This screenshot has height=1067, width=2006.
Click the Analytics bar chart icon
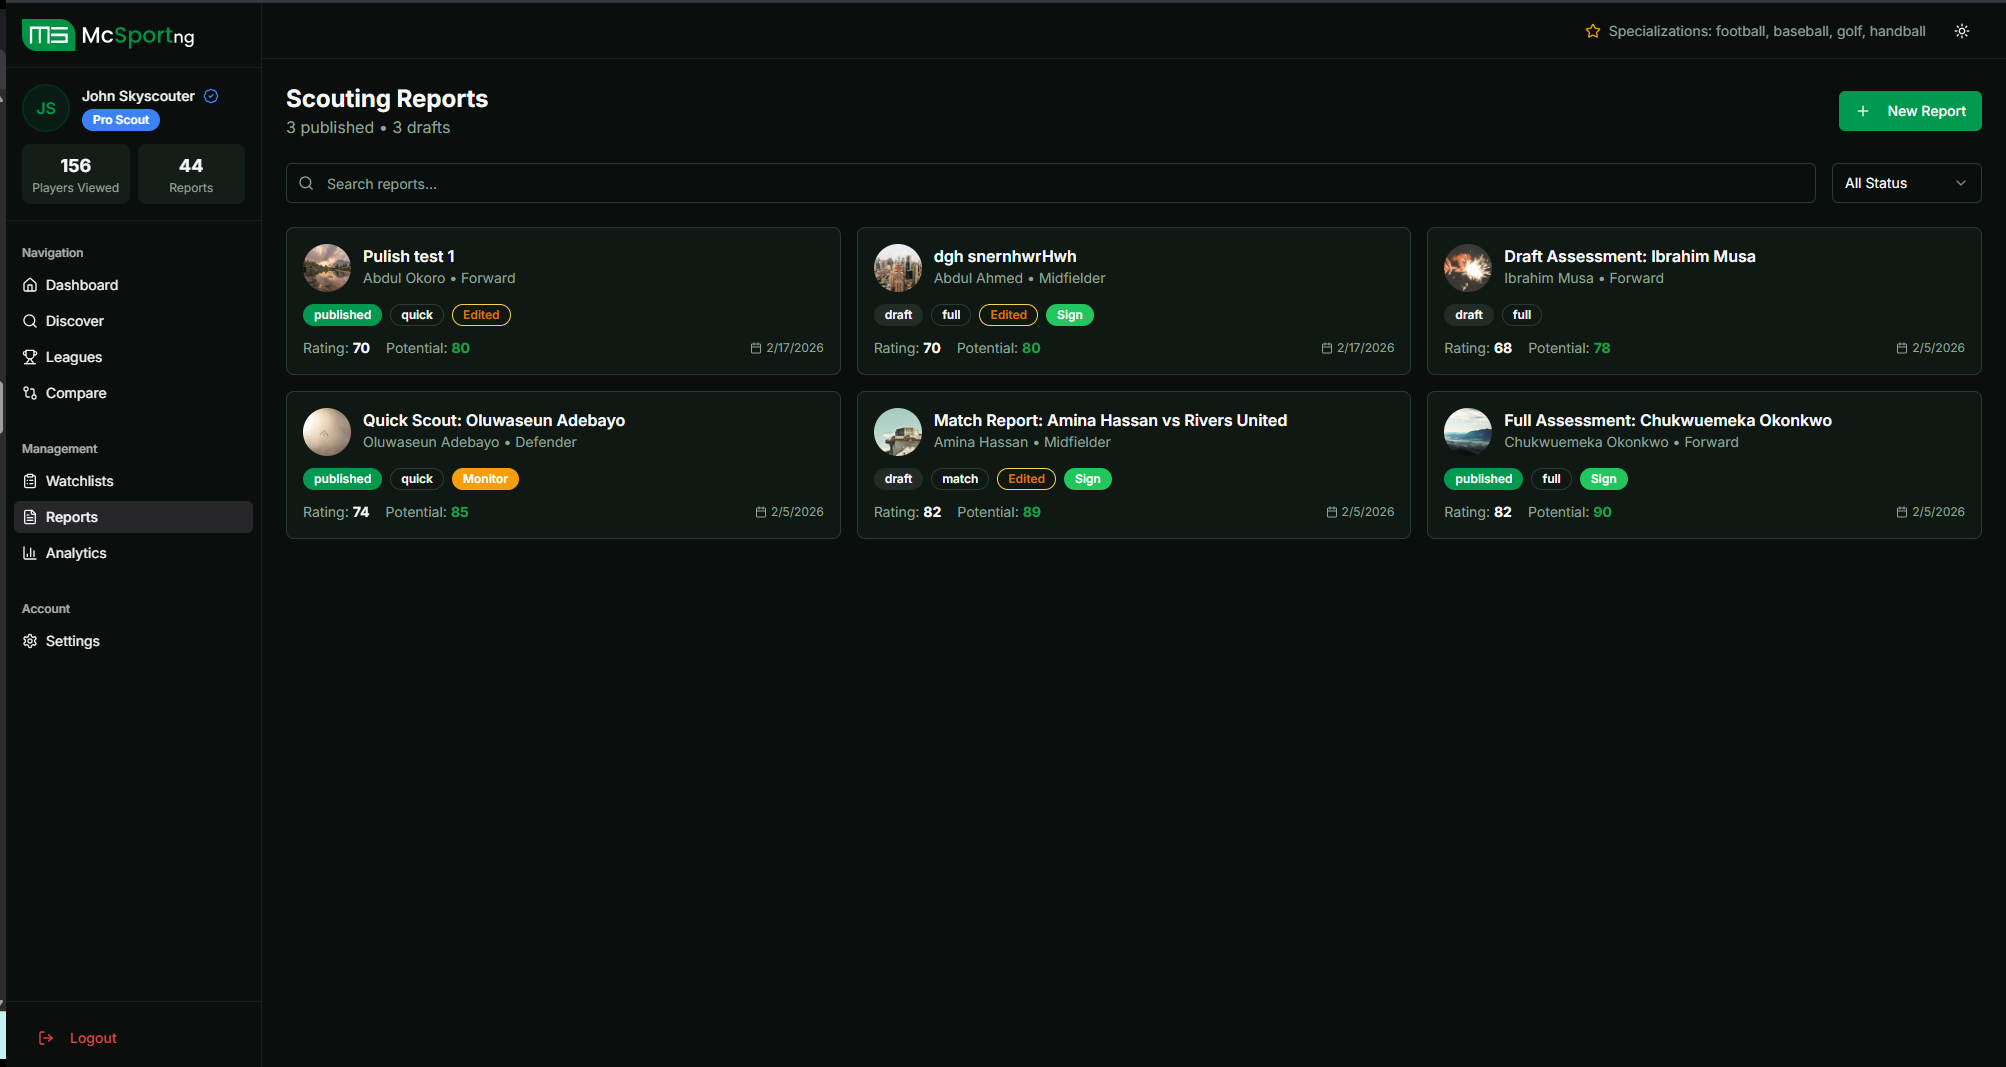30,553
